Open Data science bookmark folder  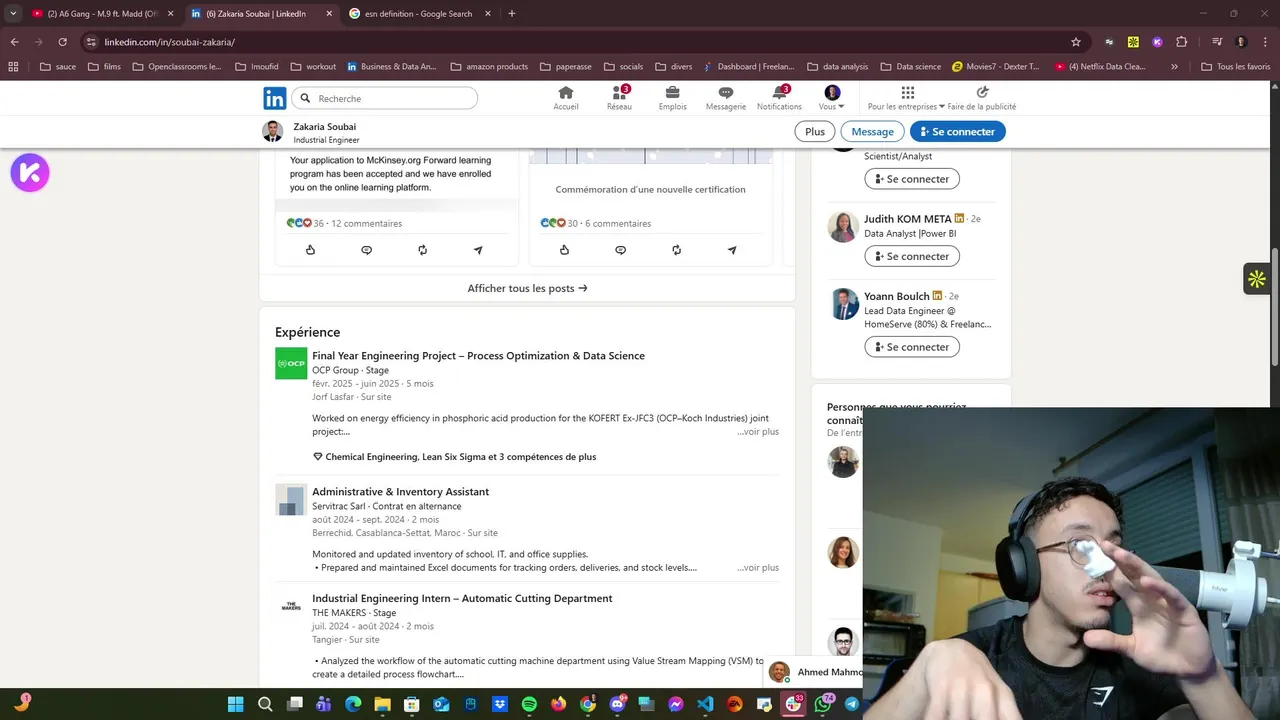[911, 67]
